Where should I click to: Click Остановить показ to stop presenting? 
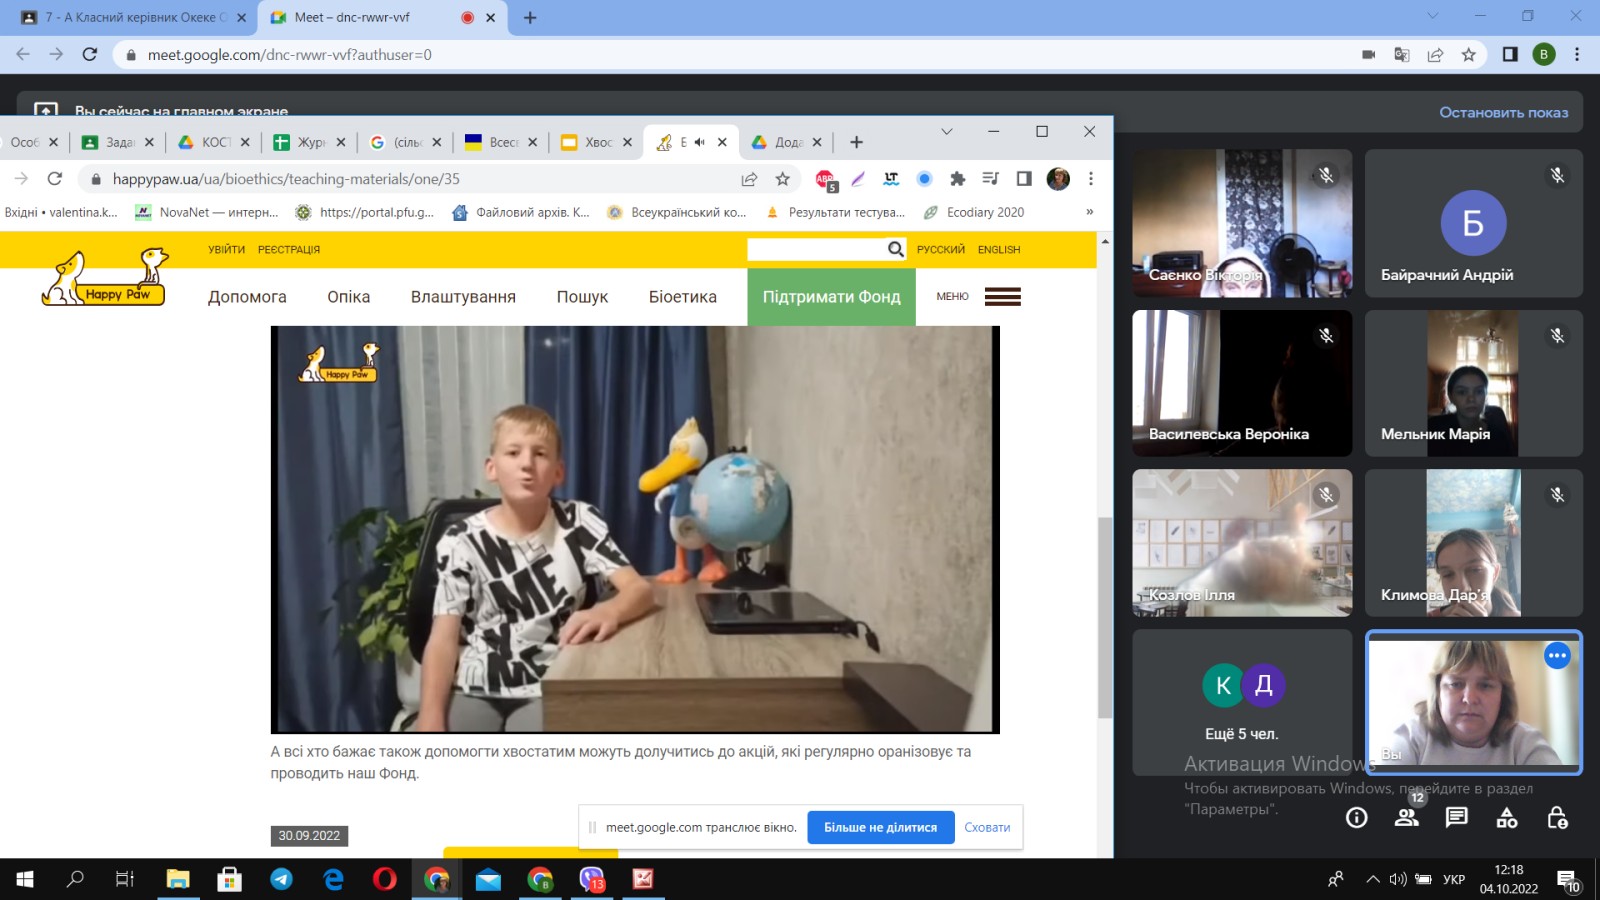pyautogui.click(x=1503, y=112)
